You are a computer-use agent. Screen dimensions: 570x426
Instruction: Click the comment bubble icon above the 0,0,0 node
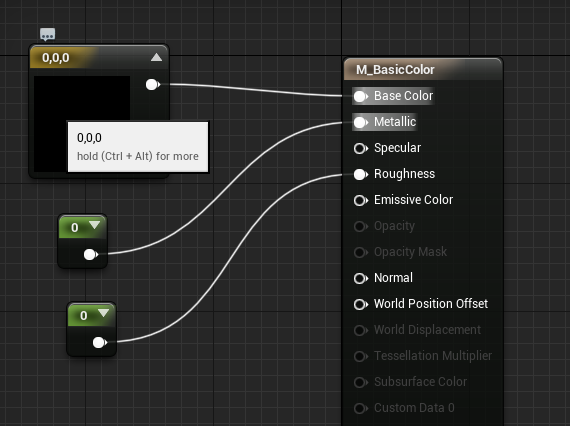tap(48, 35)
